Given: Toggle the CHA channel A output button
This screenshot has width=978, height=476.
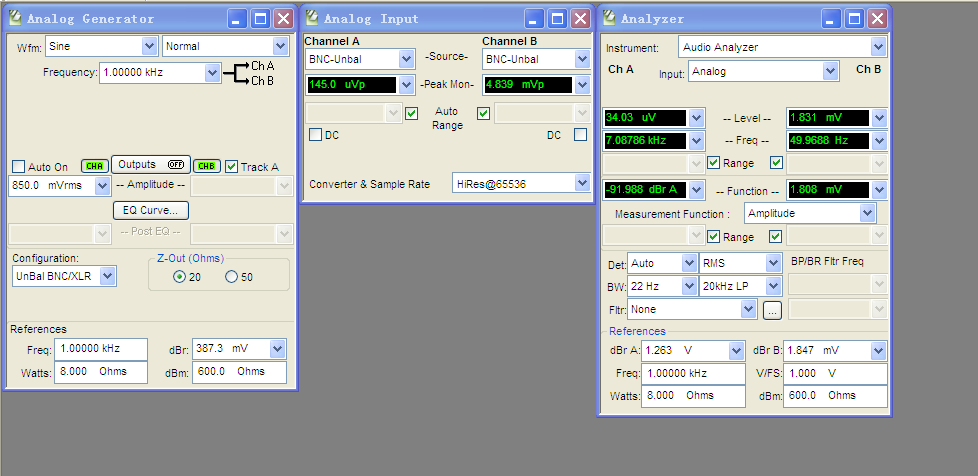Looking at the screenshot, I should (95, 166).
